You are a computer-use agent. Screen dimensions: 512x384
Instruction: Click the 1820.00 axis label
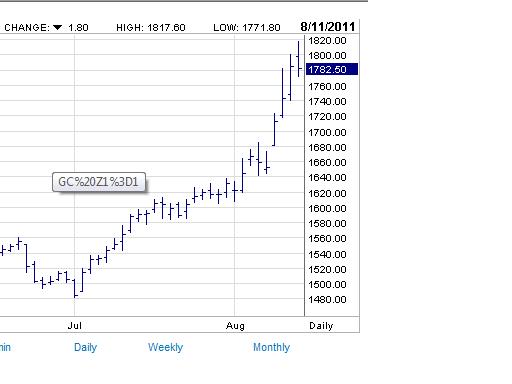pos(327,41)
